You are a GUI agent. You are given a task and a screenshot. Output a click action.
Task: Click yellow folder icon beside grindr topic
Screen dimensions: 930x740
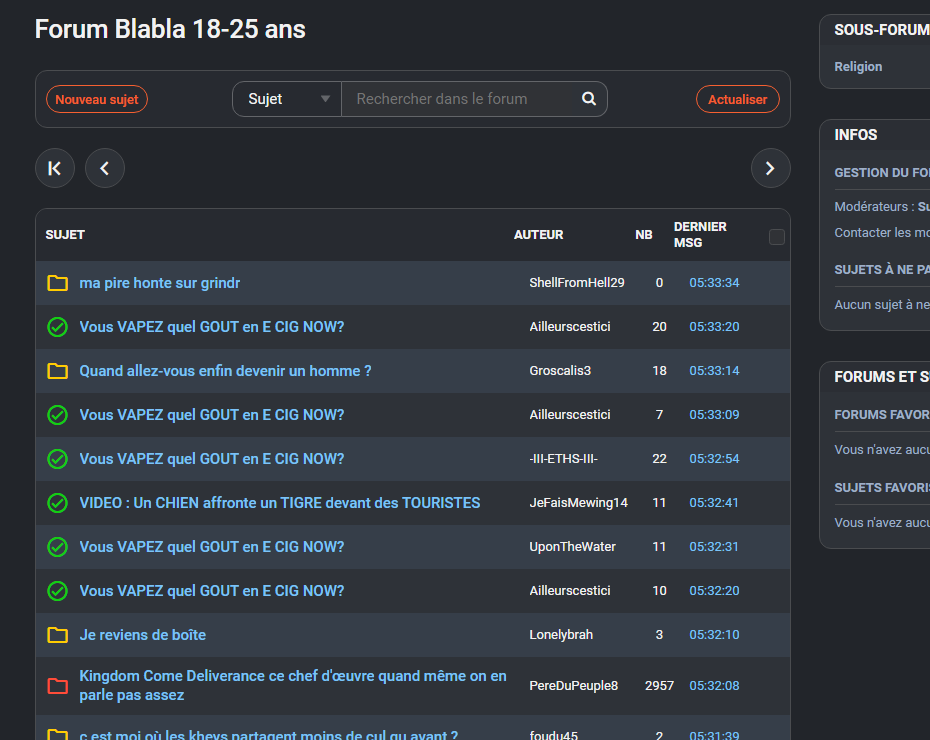point(57,283)
